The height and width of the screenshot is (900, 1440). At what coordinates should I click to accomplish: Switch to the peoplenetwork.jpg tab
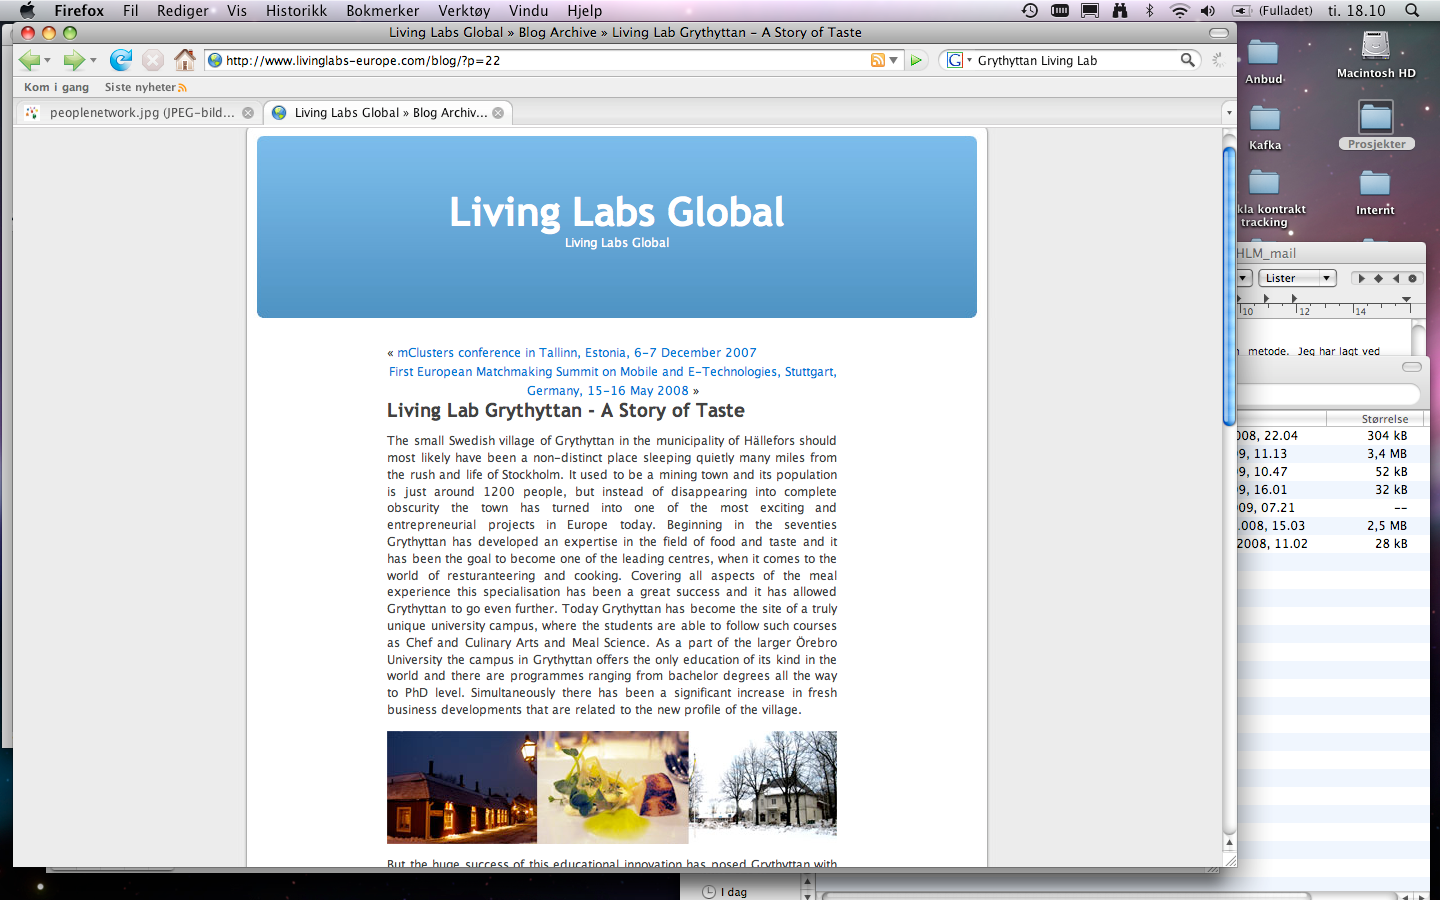pyautogui.click(x=139, y=113)
